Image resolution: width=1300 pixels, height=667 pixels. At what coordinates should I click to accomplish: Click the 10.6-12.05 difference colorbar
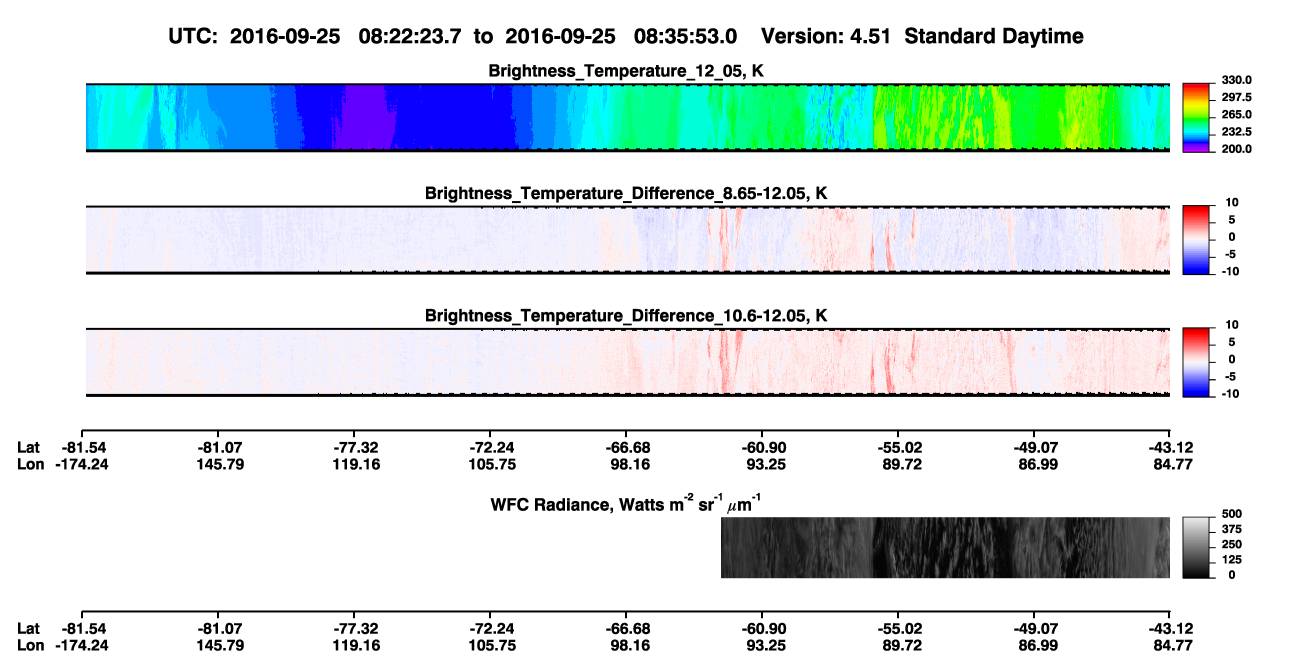click(x=1197, y=363)
